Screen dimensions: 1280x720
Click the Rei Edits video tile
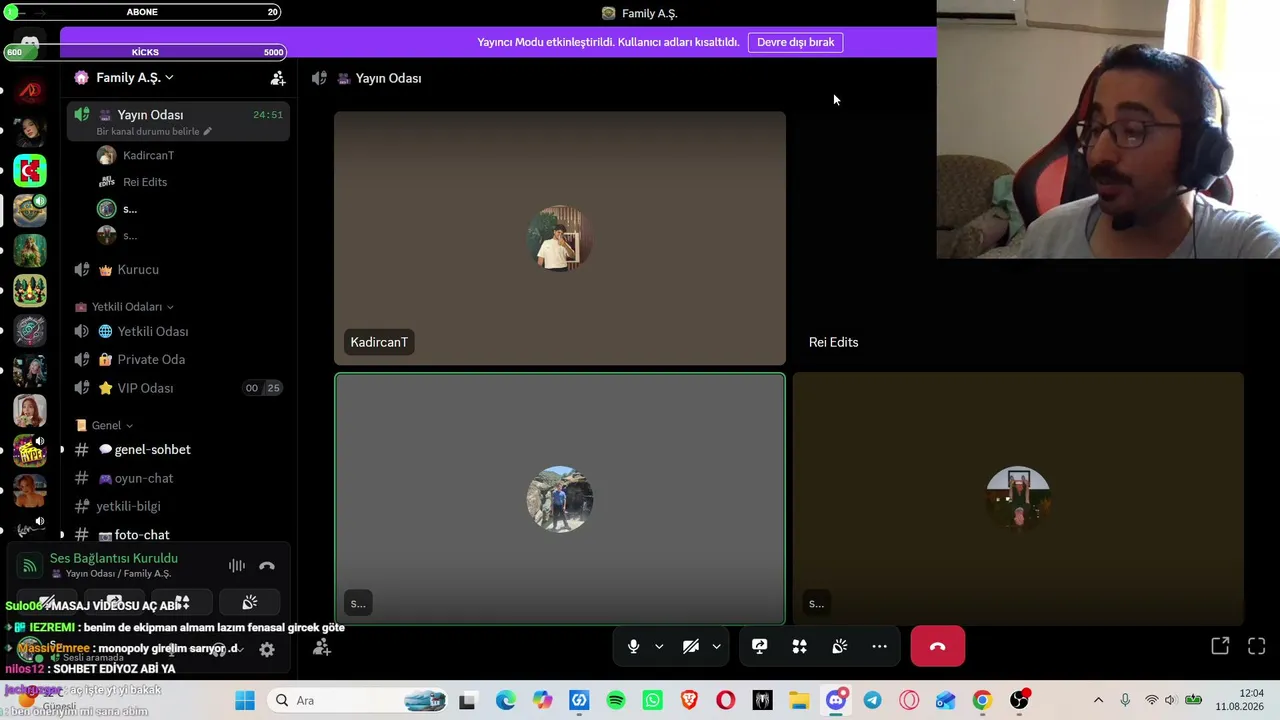pos(1018,238)
